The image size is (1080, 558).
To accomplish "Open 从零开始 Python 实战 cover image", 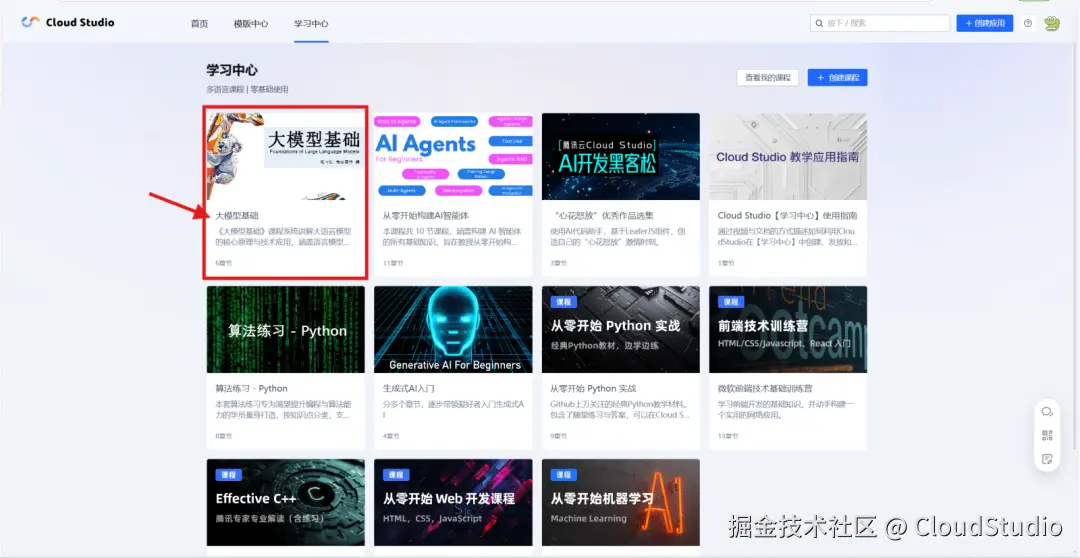I will pyautogui.click(x=621, y=329).
